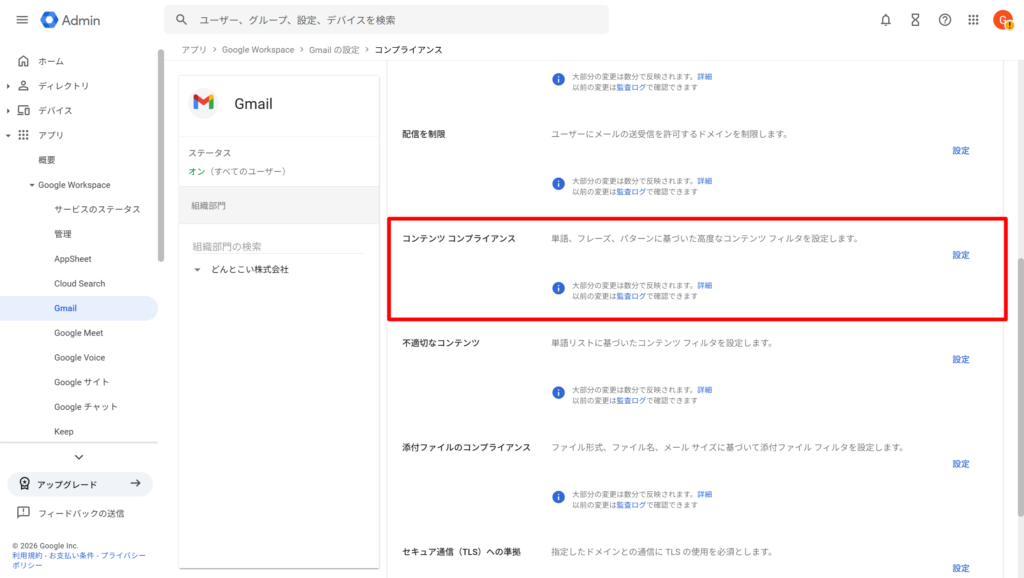Open the tasks hourglass icon
This screenshot has width=1024, height=578.
point(914,20)
